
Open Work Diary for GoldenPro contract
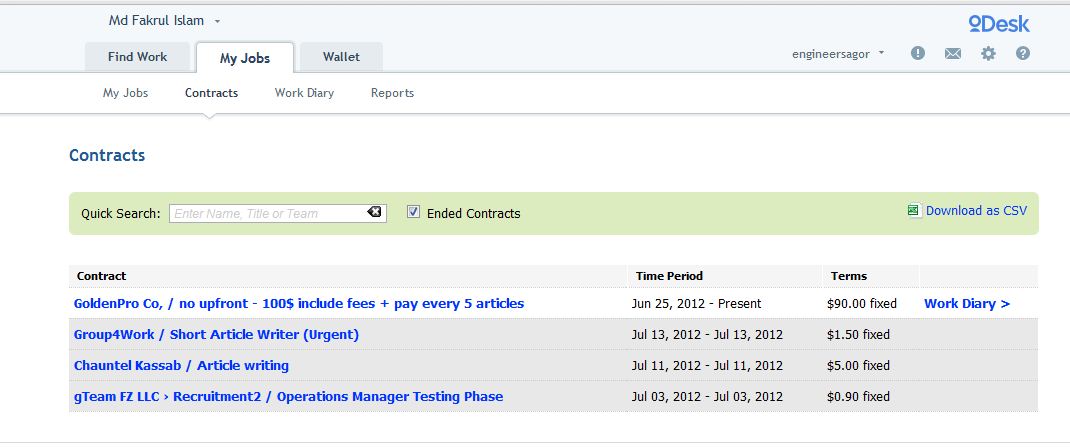click(x=966, y=303)
